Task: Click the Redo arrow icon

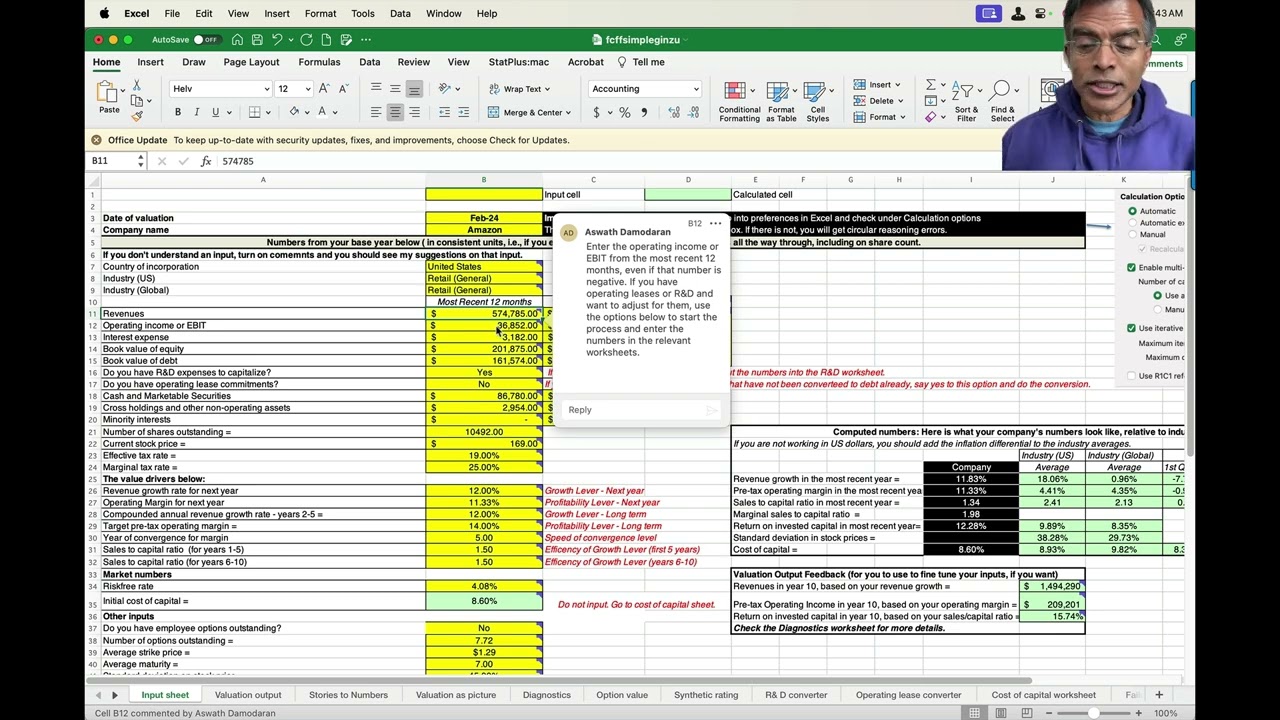Action: pyautogui.click(x=306, y=40)
